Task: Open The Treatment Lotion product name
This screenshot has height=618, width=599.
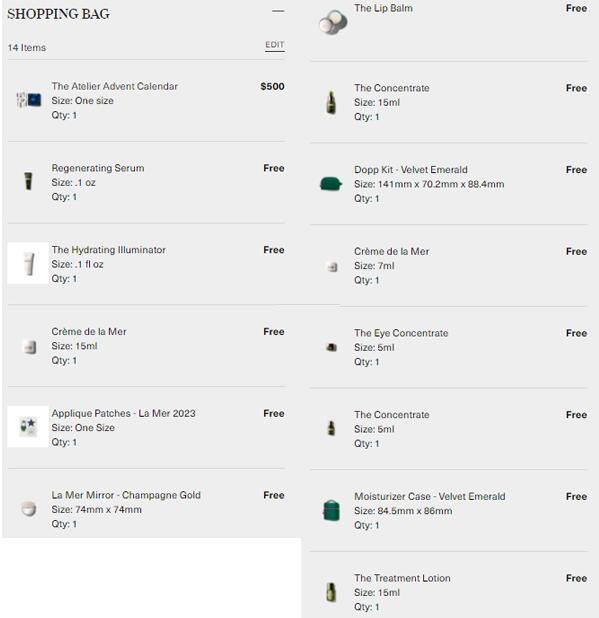Action: click(402, 578)
